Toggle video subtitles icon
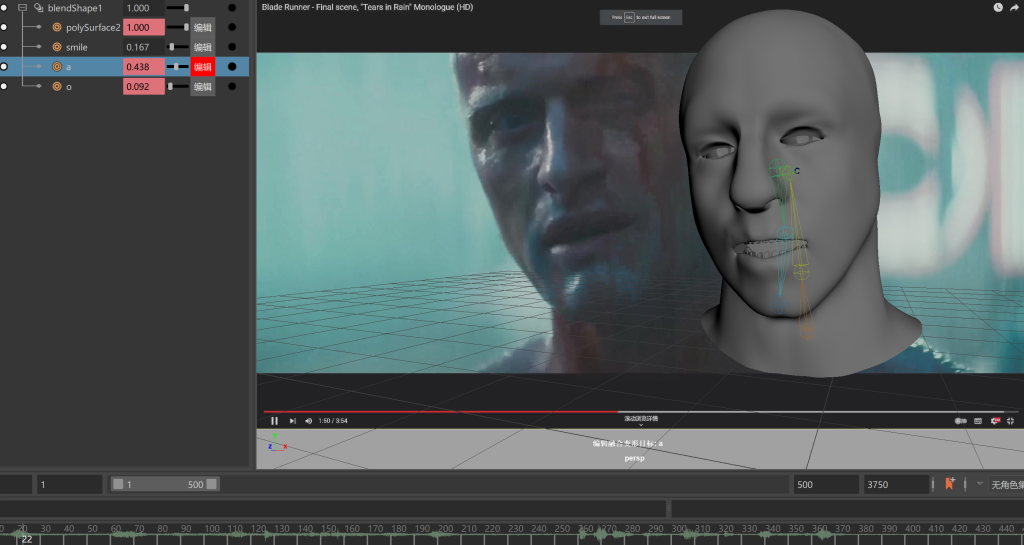 pyautogui.click(x=978, y=421)
